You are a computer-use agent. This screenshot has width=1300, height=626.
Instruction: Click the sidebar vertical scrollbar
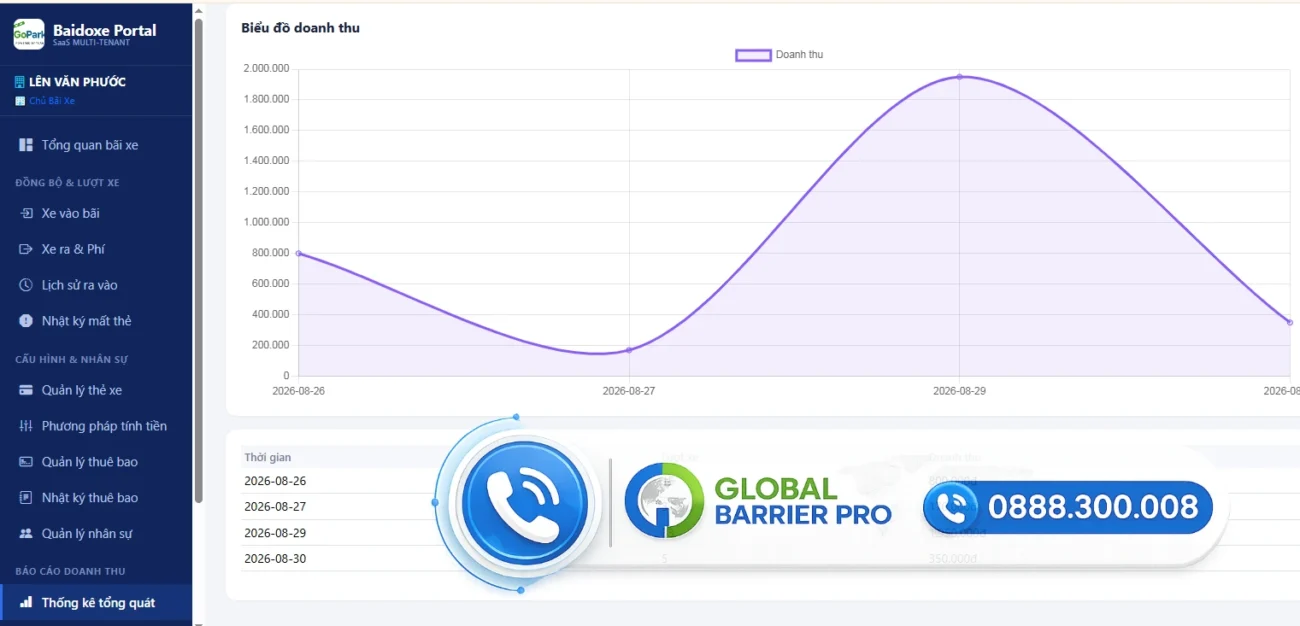point(198,260)
